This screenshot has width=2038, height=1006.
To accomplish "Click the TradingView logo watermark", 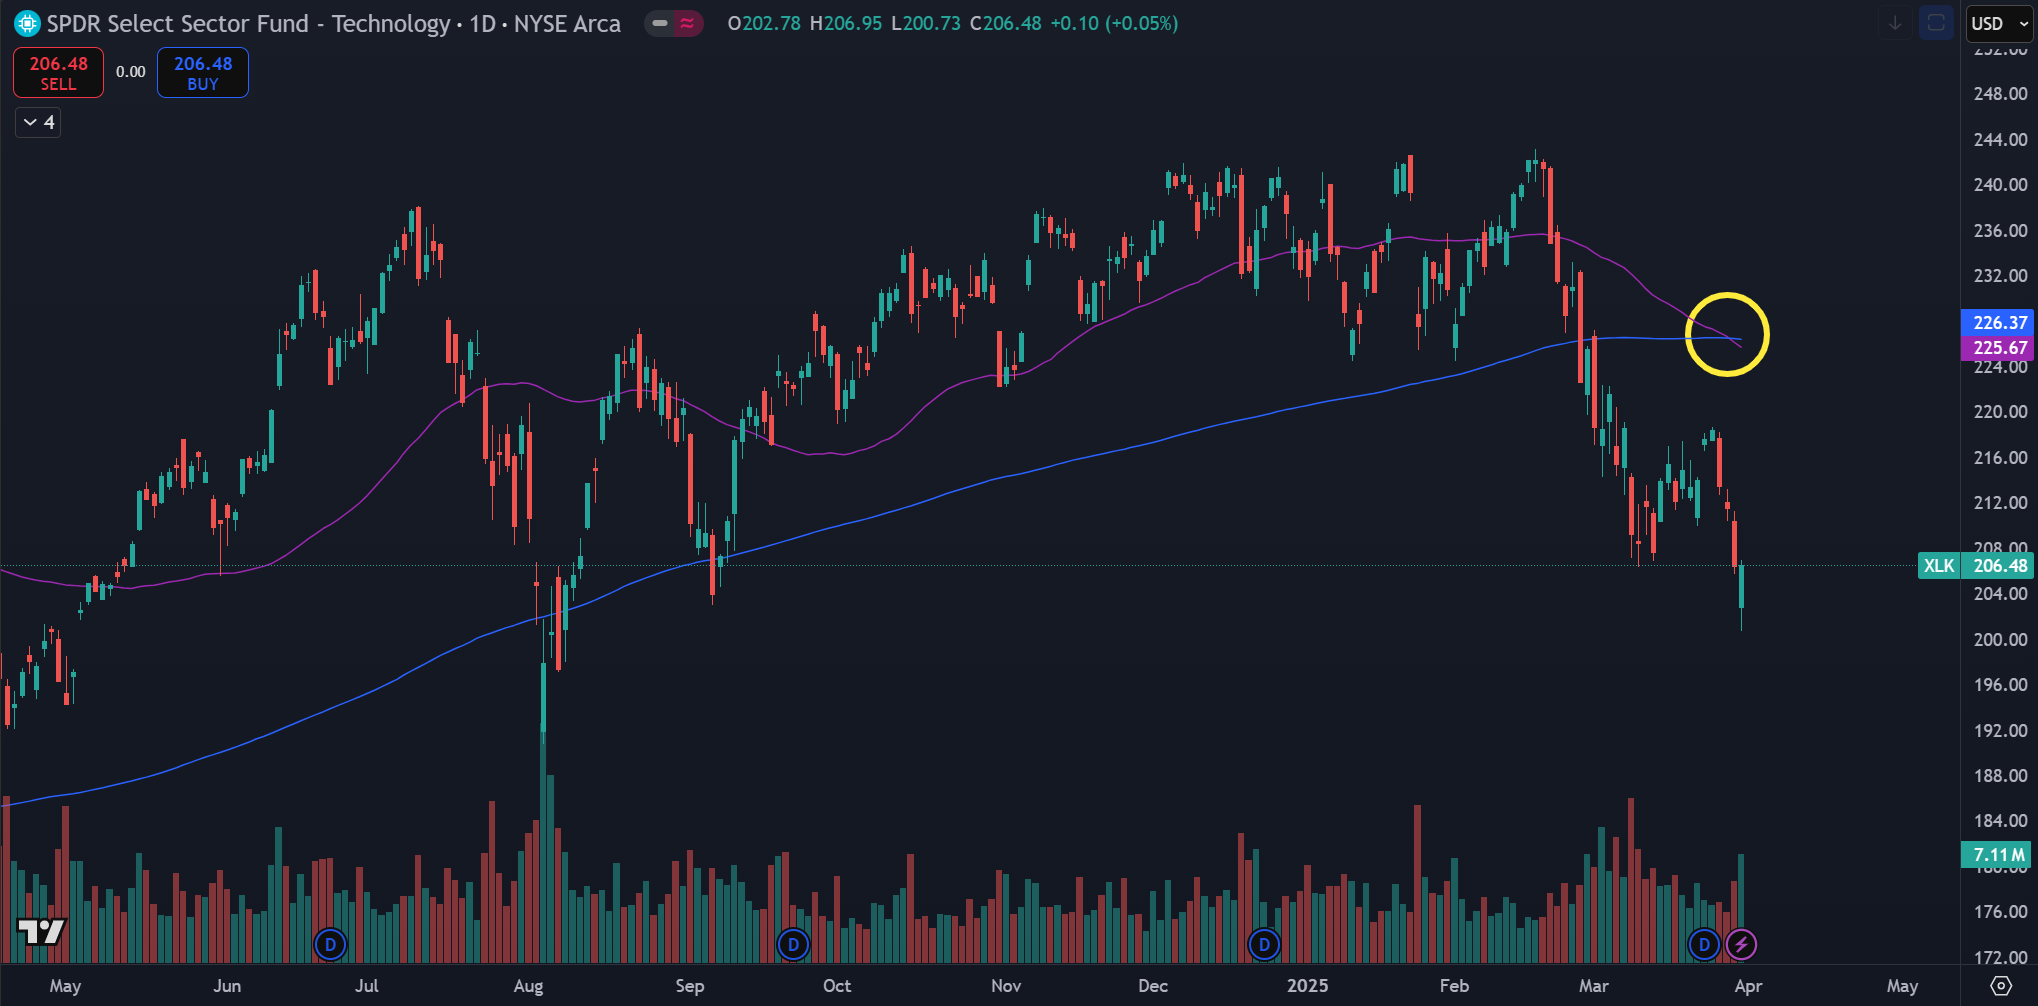I will [x=42, y=932].
